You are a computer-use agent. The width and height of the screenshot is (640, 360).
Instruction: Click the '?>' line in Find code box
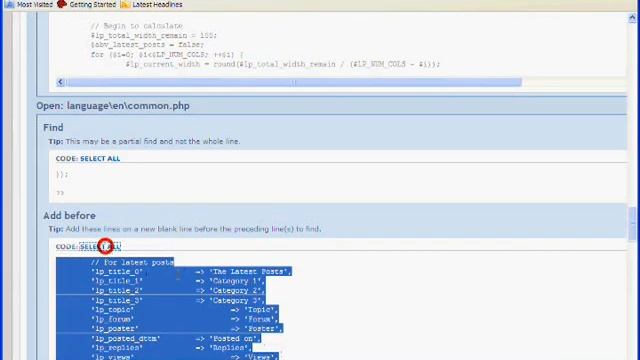(60, 193)
